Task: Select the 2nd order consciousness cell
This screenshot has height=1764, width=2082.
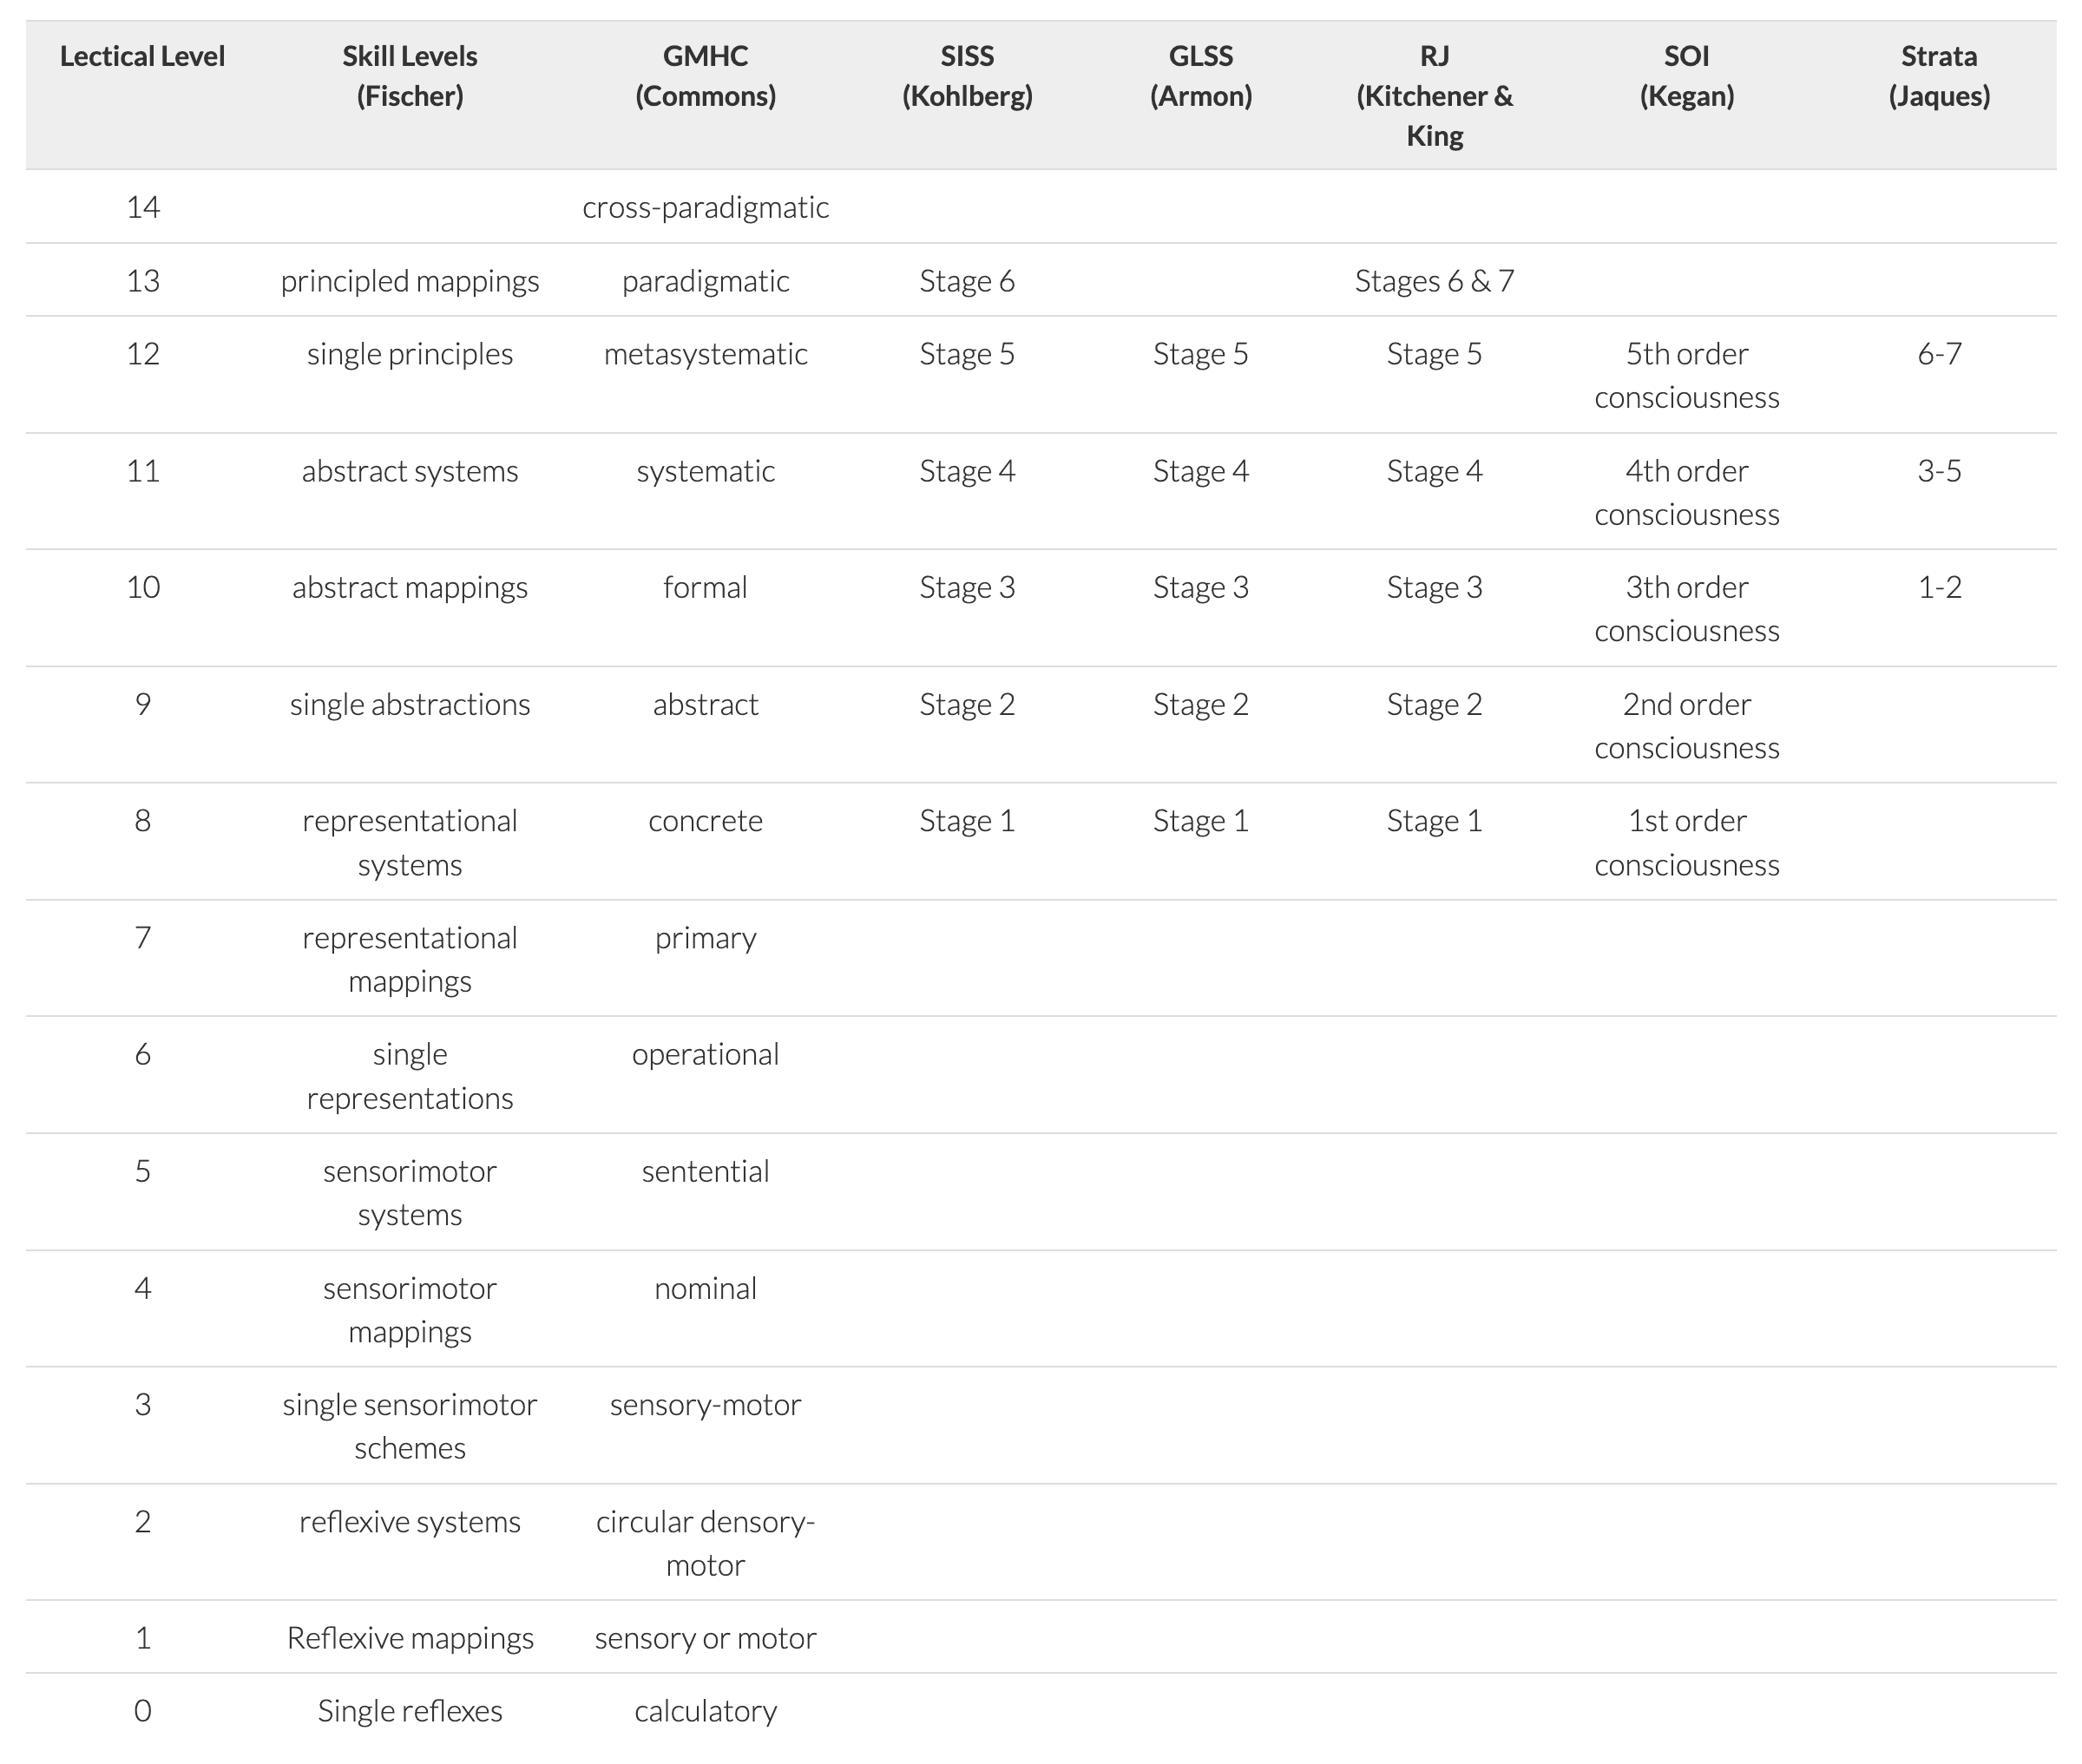Action: point(1686,726)
